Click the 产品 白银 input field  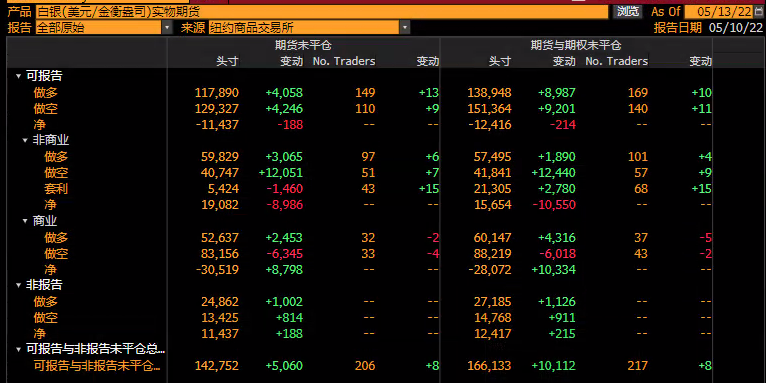[x=322, y=12]
